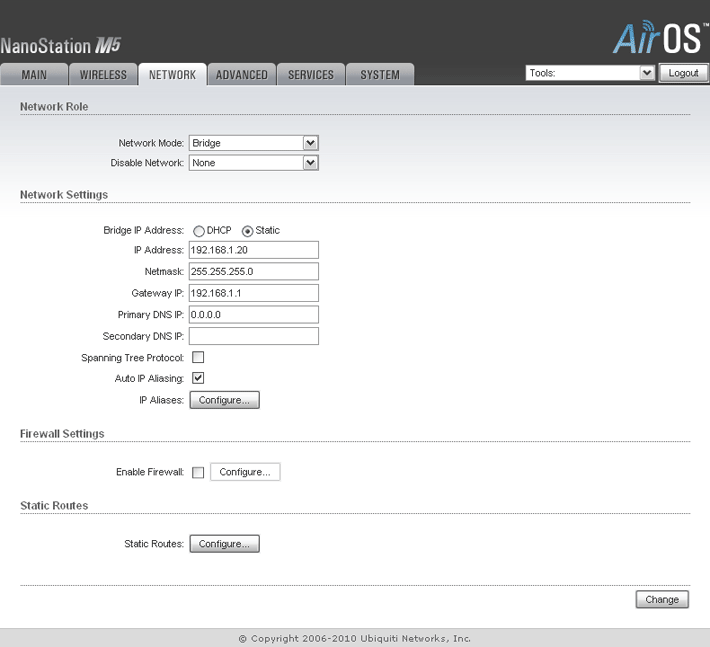Click the Change button
This screenshot has height=647, width=710.
tap(662, 599)
